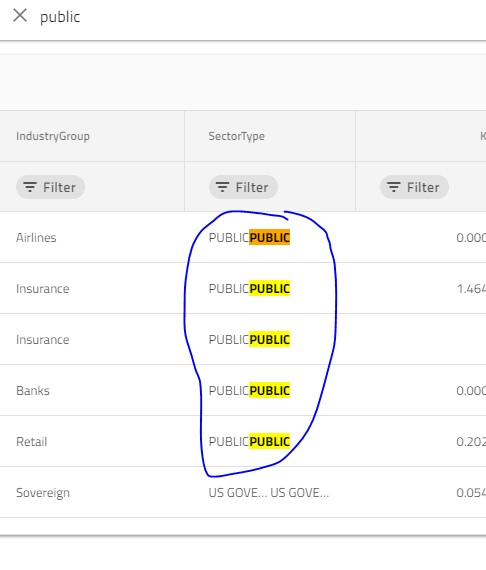Select the Banks row cell
The image size is (486, 570).
point(33,391)
